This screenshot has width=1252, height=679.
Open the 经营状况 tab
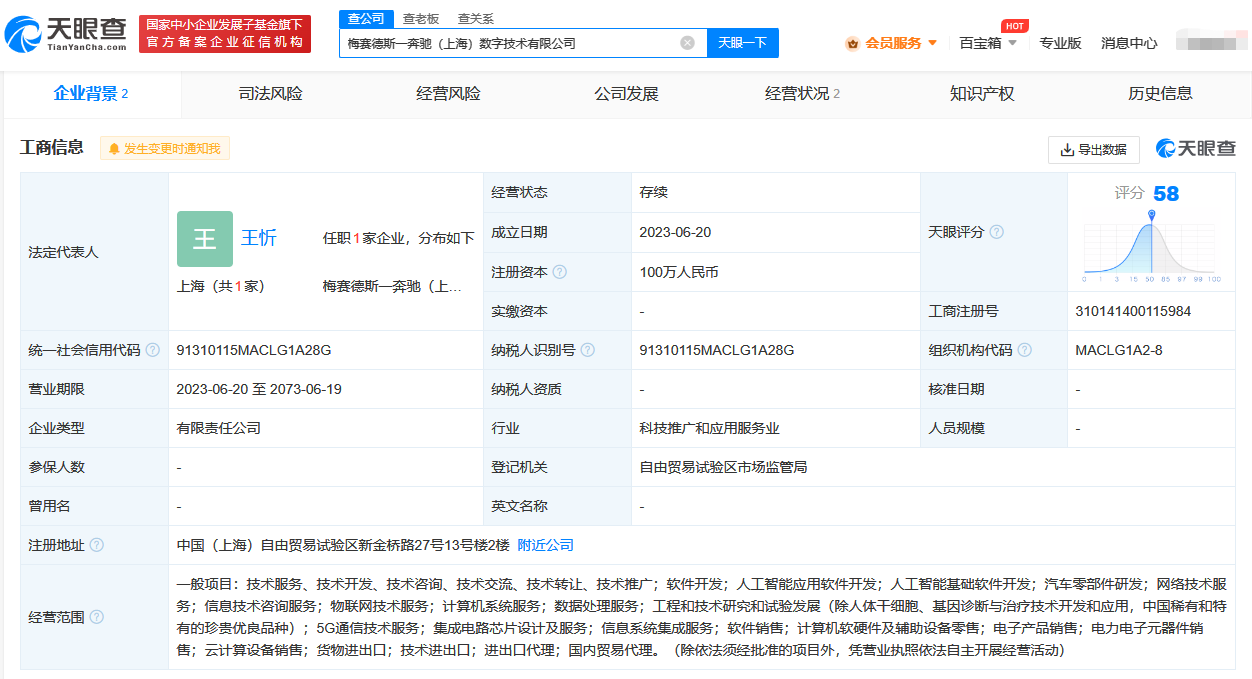(803, 94)
